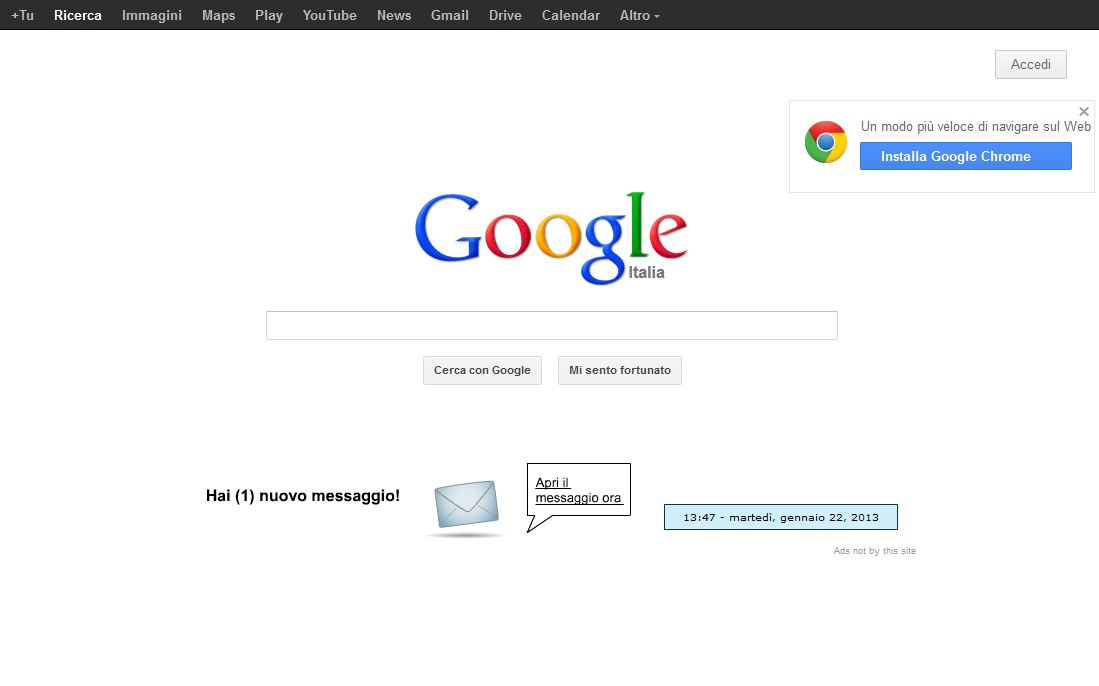Open Maps from top bar
This screenshot has width=1099, height=686.
point(219,15)
